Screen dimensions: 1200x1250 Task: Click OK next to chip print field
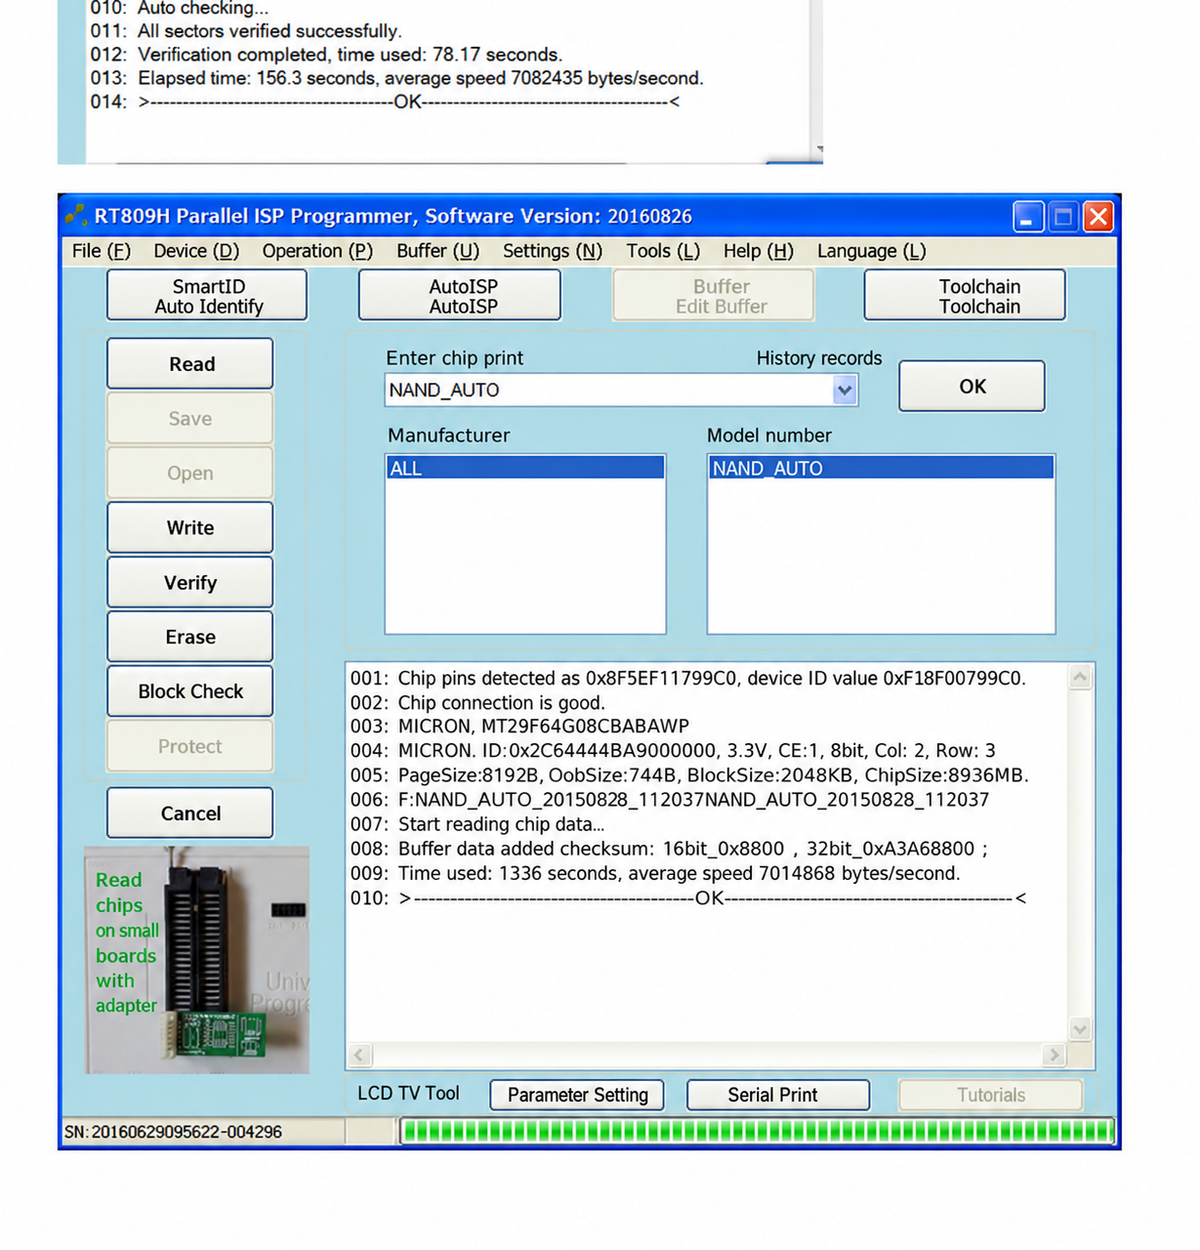972,386
